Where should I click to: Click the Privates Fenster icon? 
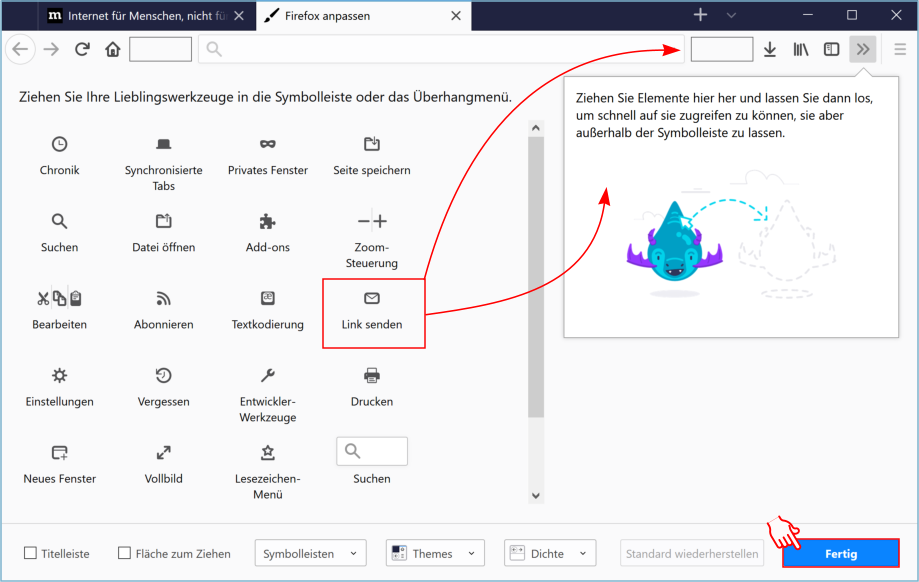(x=267, y=143)
